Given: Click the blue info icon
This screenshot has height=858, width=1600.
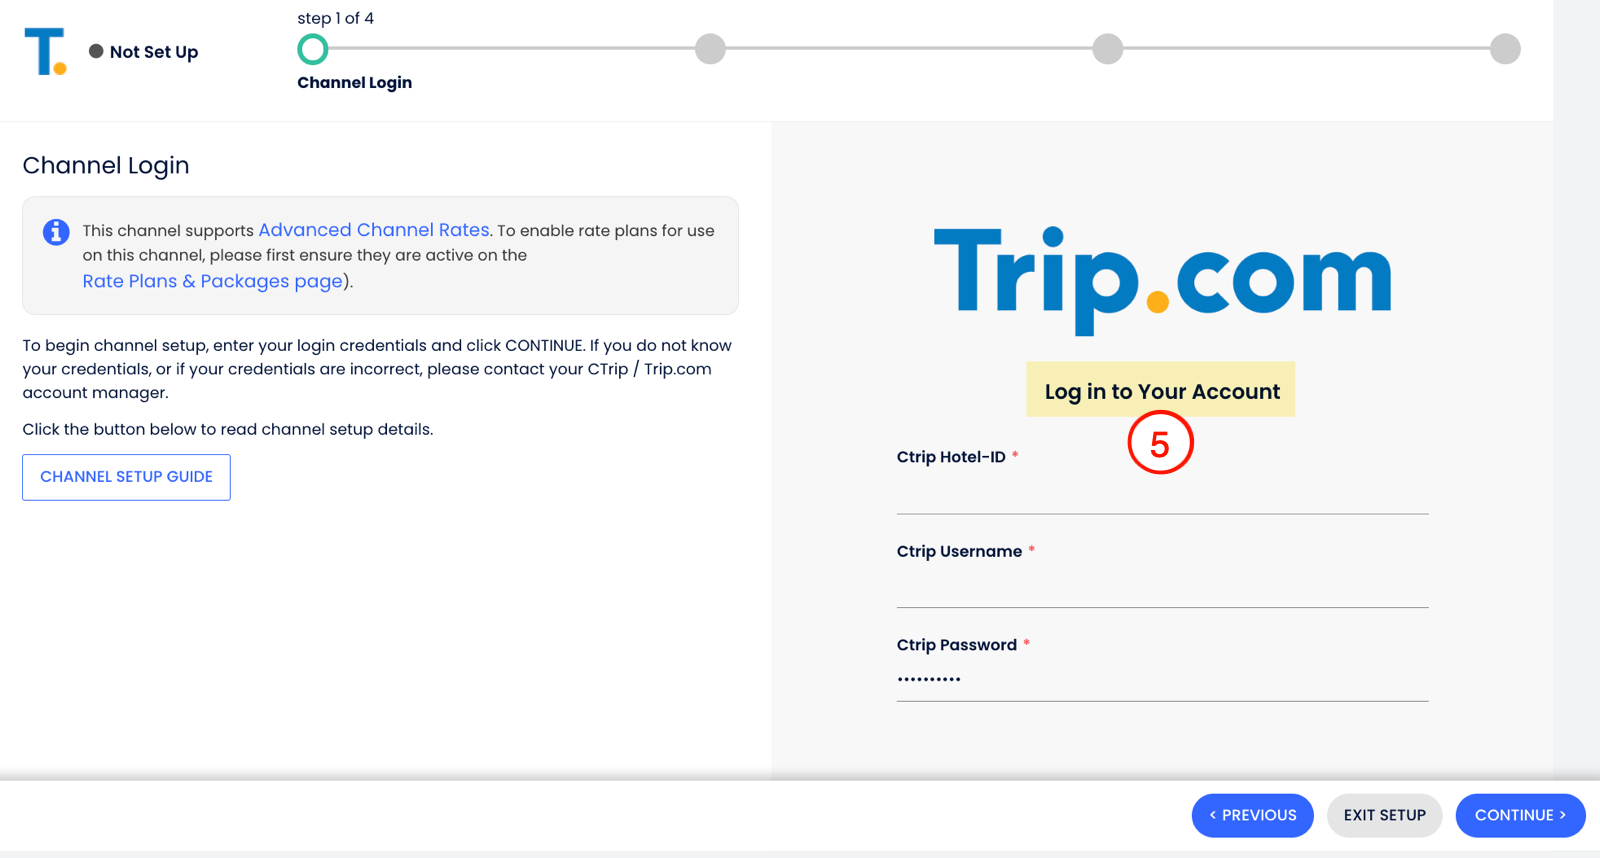Looking at the screenshot, I should 56,232.
